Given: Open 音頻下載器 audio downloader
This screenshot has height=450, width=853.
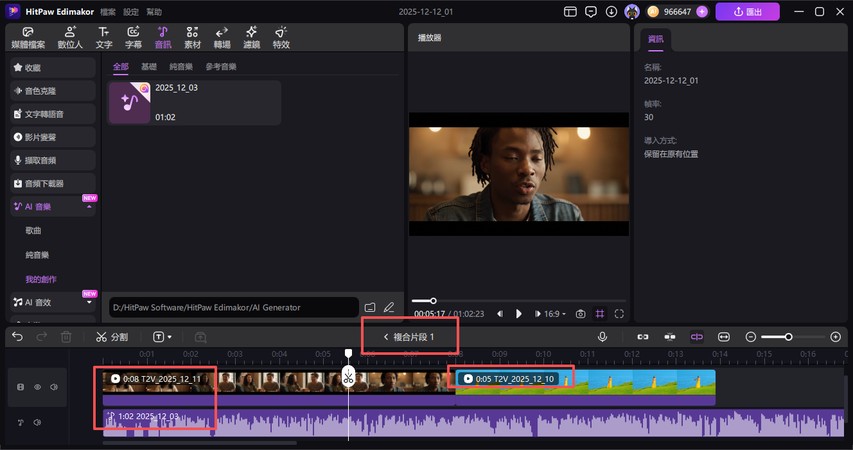Looking at the screenshot, I should [x=53, y=183].
